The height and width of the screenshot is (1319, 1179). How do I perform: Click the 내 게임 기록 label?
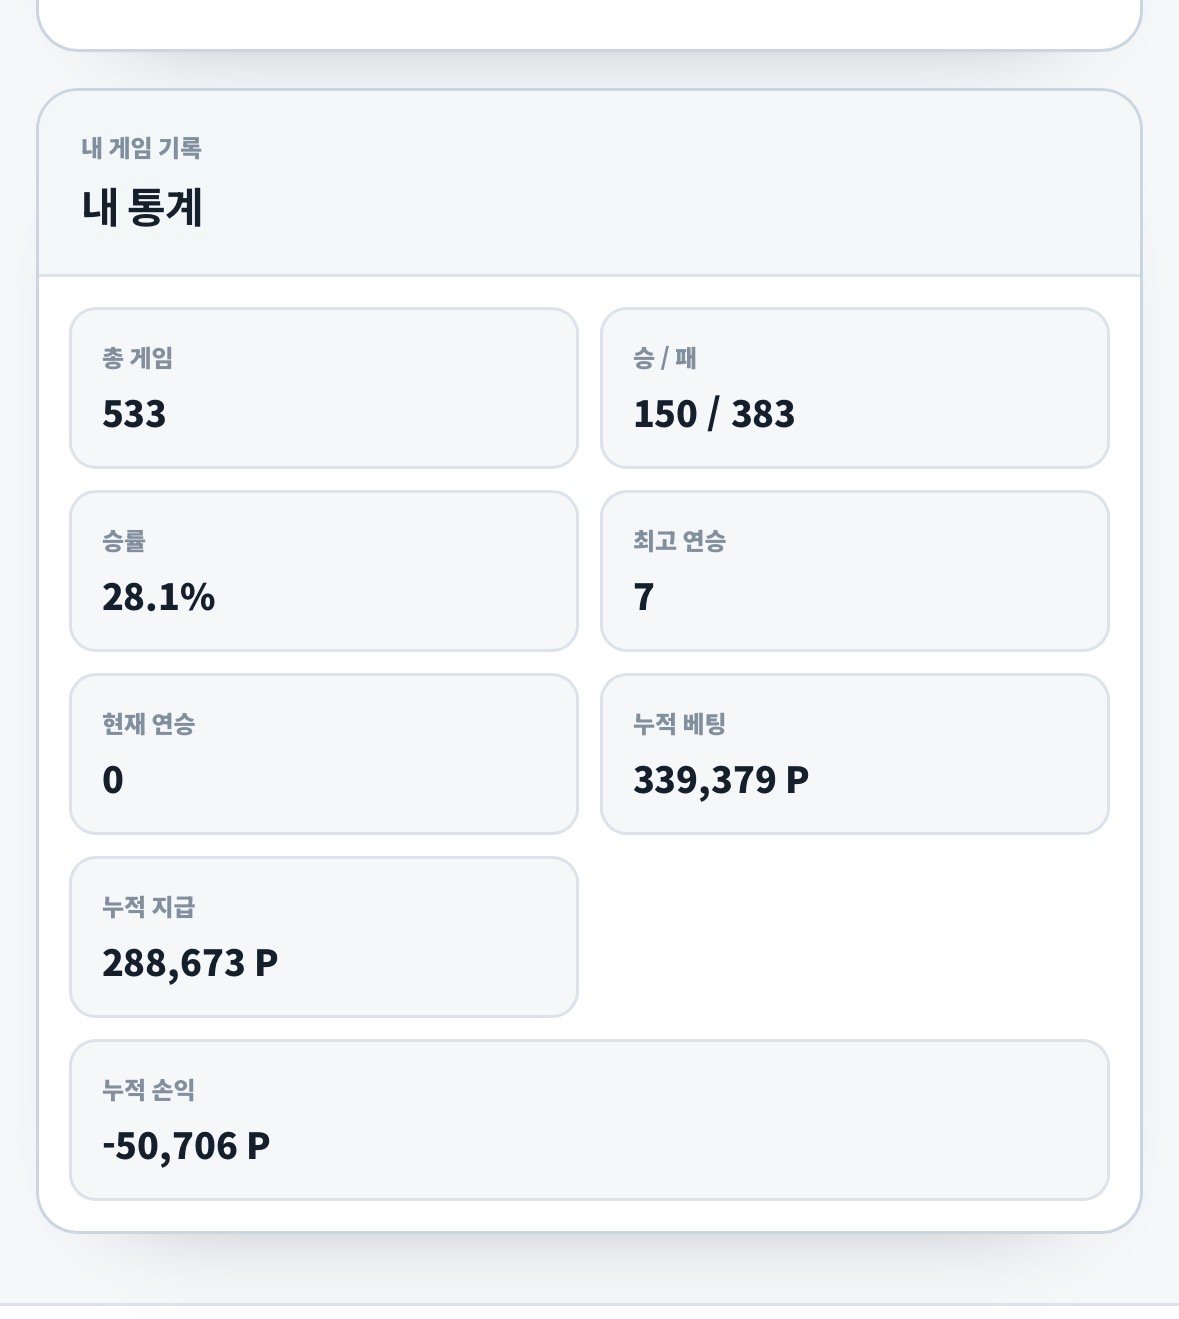click(x=141, y=148)
